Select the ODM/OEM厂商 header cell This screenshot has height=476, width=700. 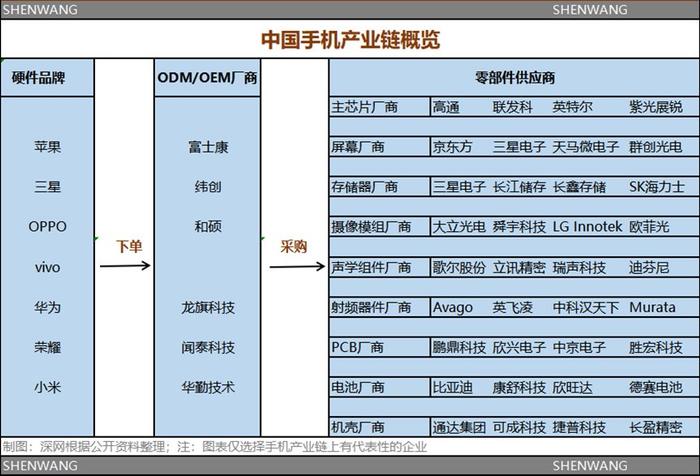207,78
